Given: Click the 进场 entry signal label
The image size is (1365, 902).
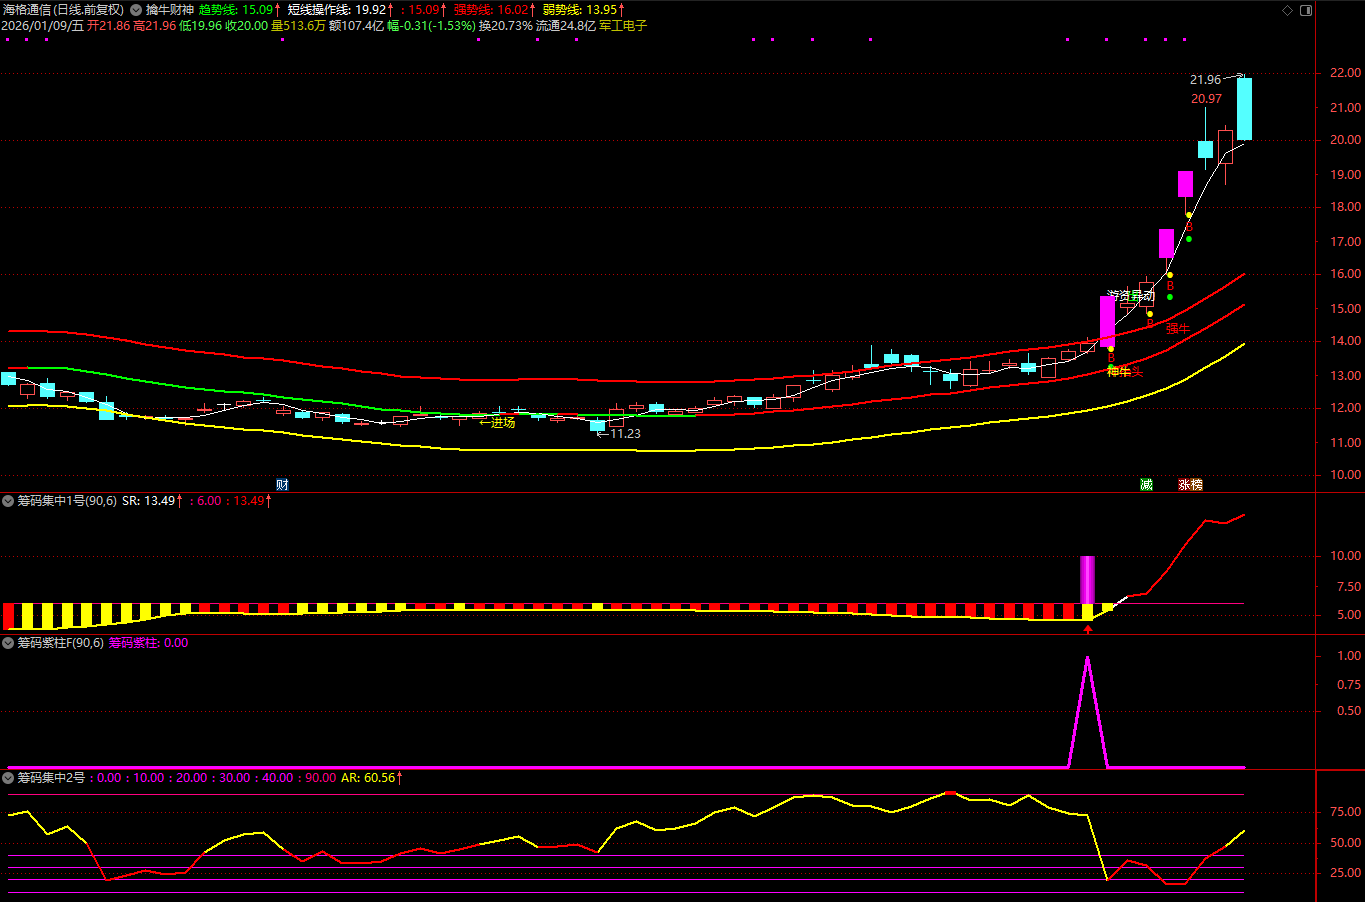Looking at the screenshot, I should coord(502,423).
